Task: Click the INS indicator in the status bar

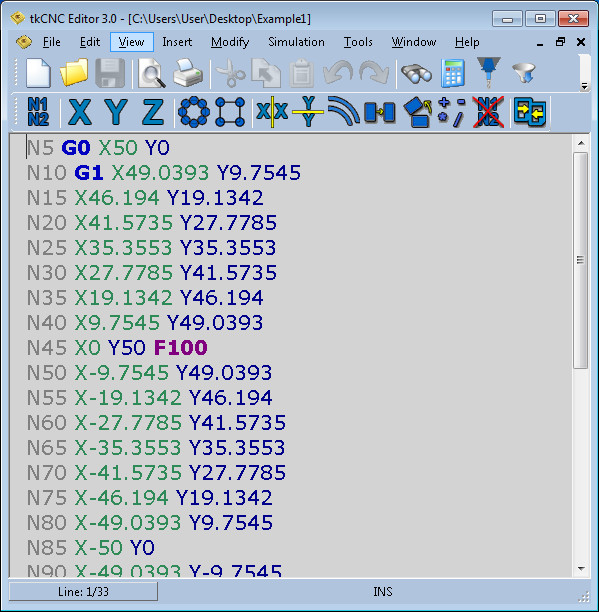Action: pyautogui.click(x=382, y=592)
